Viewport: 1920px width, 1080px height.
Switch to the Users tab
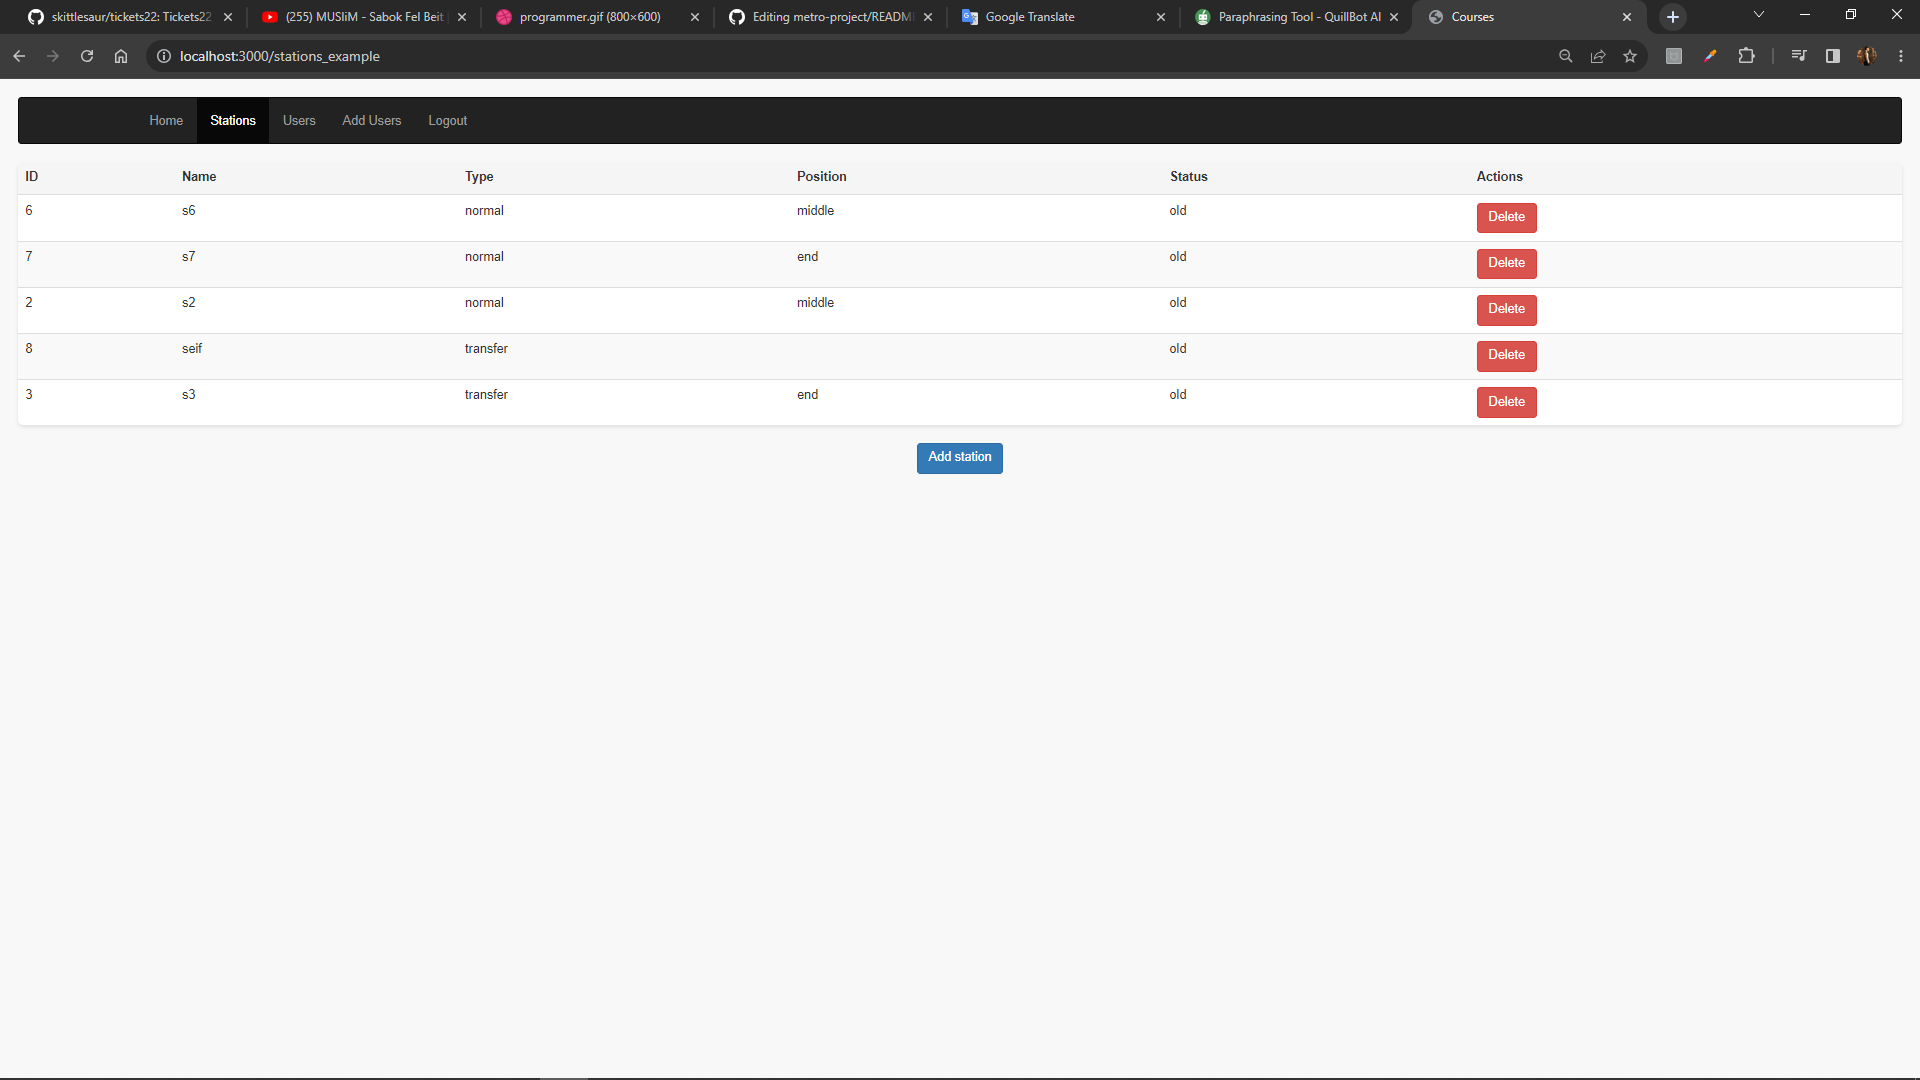(x=298, y=120)
